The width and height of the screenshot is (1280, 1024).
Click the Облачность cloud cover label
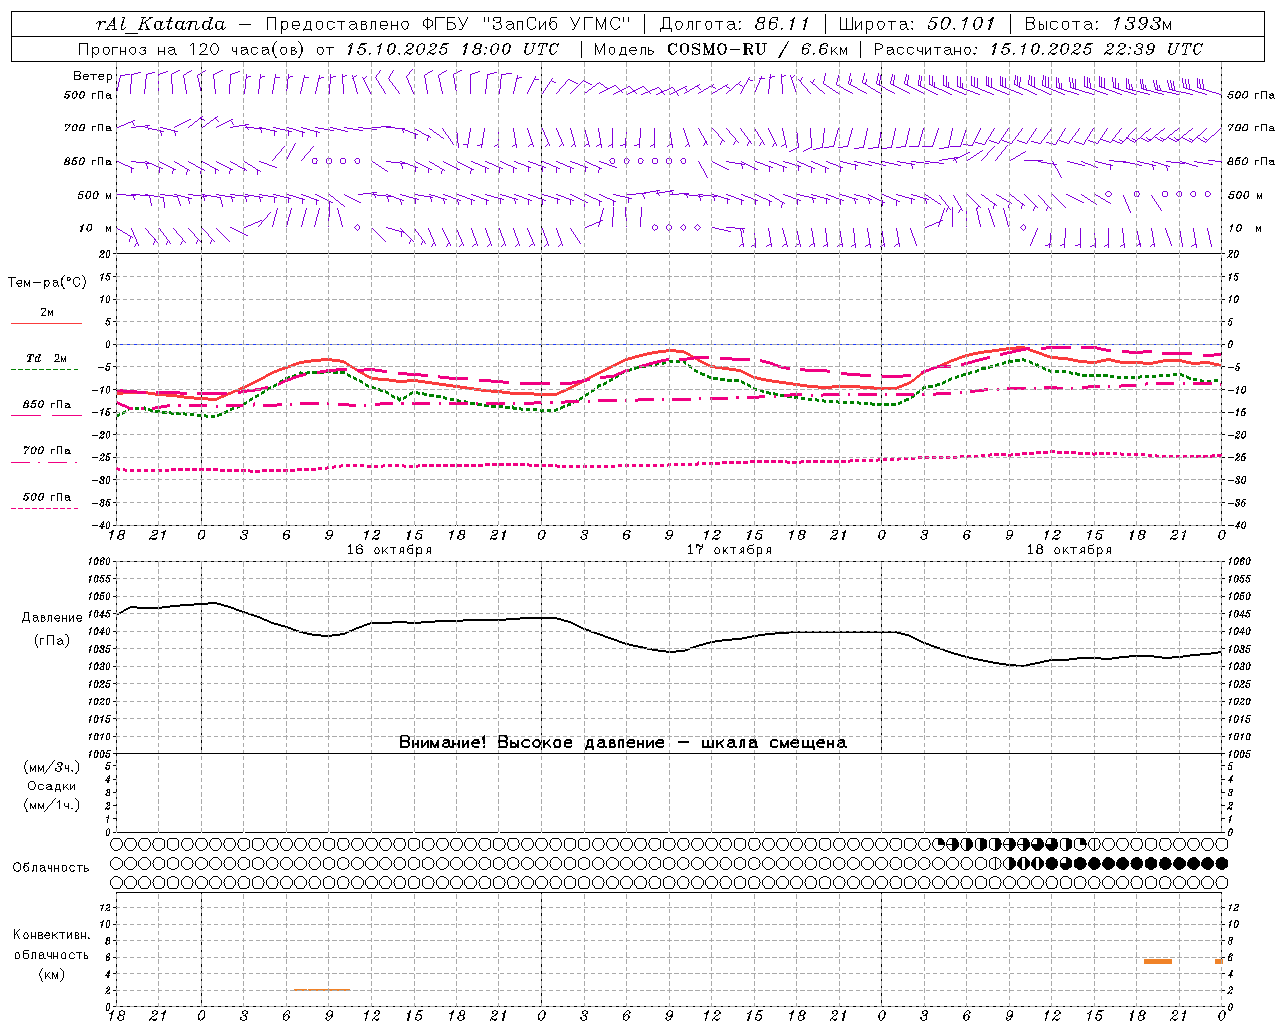51,868
